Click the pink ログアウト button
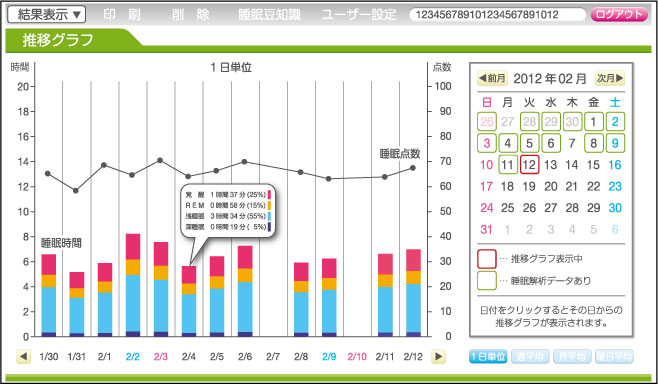 point(619,15)
